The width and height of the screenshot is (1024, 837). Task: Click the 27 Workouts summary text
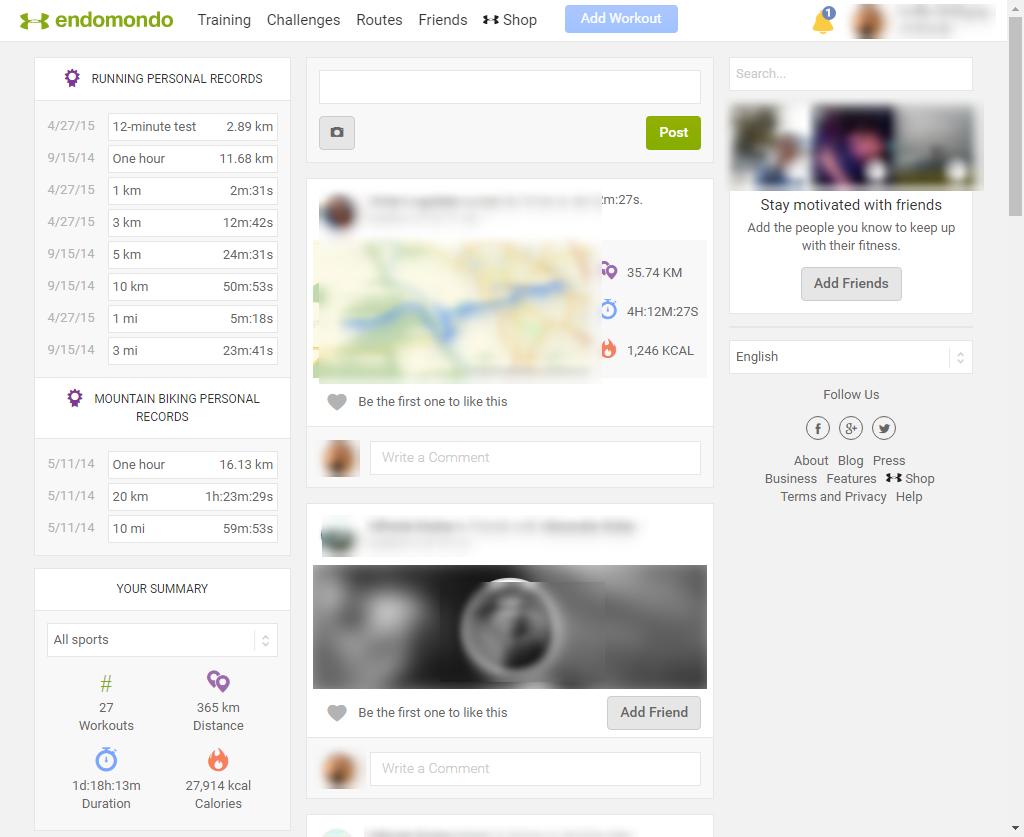(106, 717)
